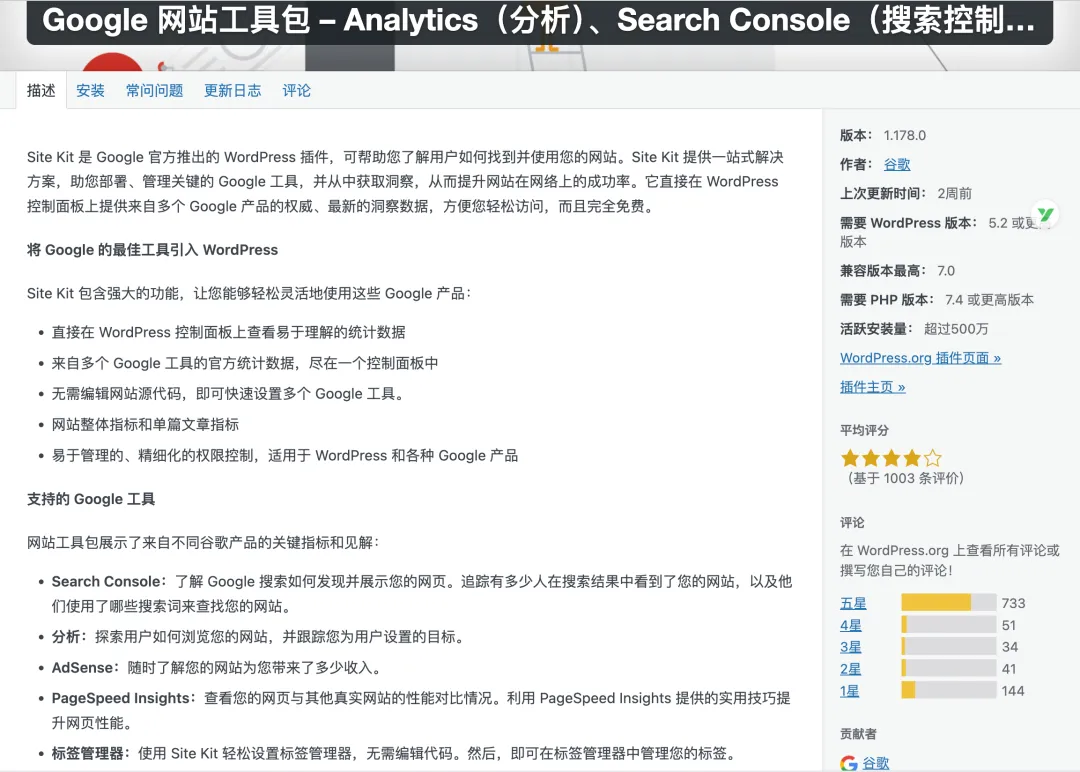Show 2星 reviews
1080x772 pixels.
[851, 669]
